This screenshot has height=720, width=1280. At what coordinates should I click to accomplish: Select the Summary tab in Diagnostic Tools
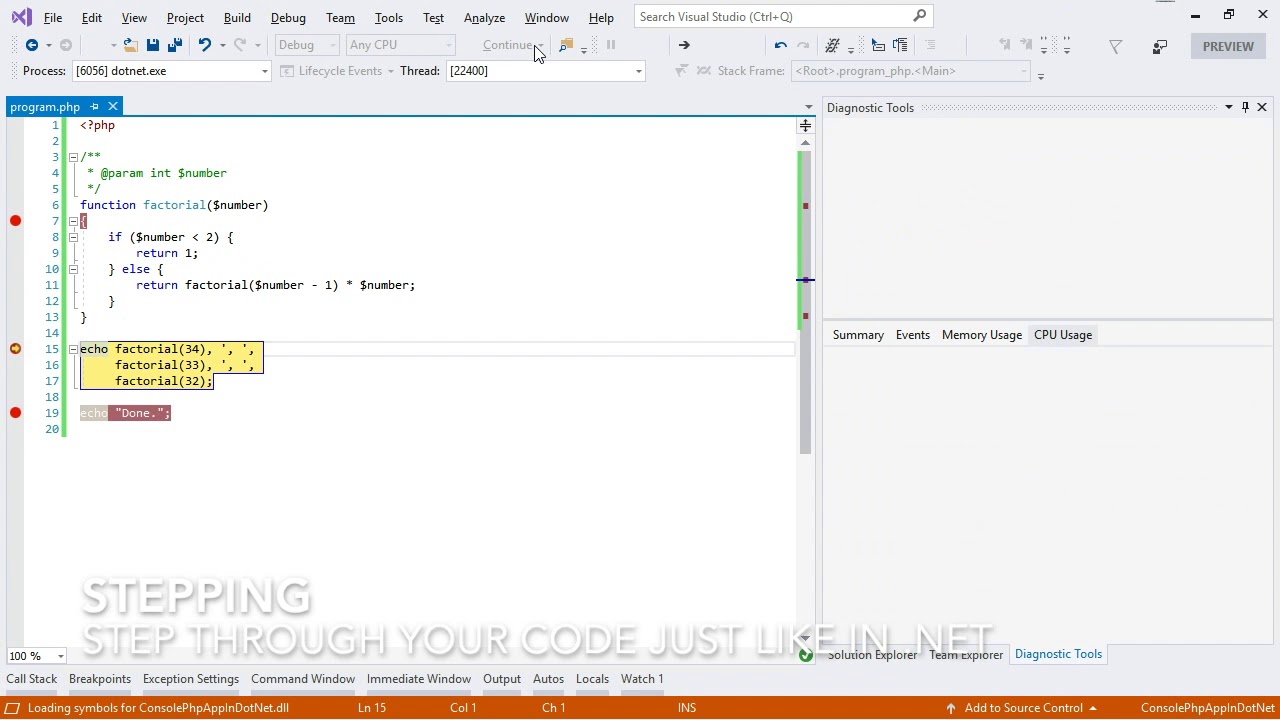858,335
